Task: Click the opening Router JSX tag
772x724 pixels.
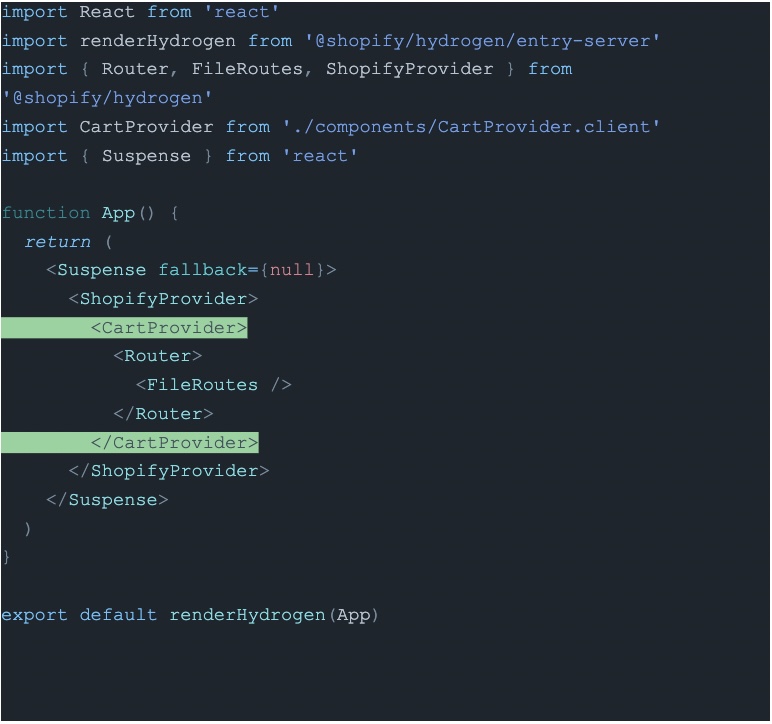Action: [158, 356]
